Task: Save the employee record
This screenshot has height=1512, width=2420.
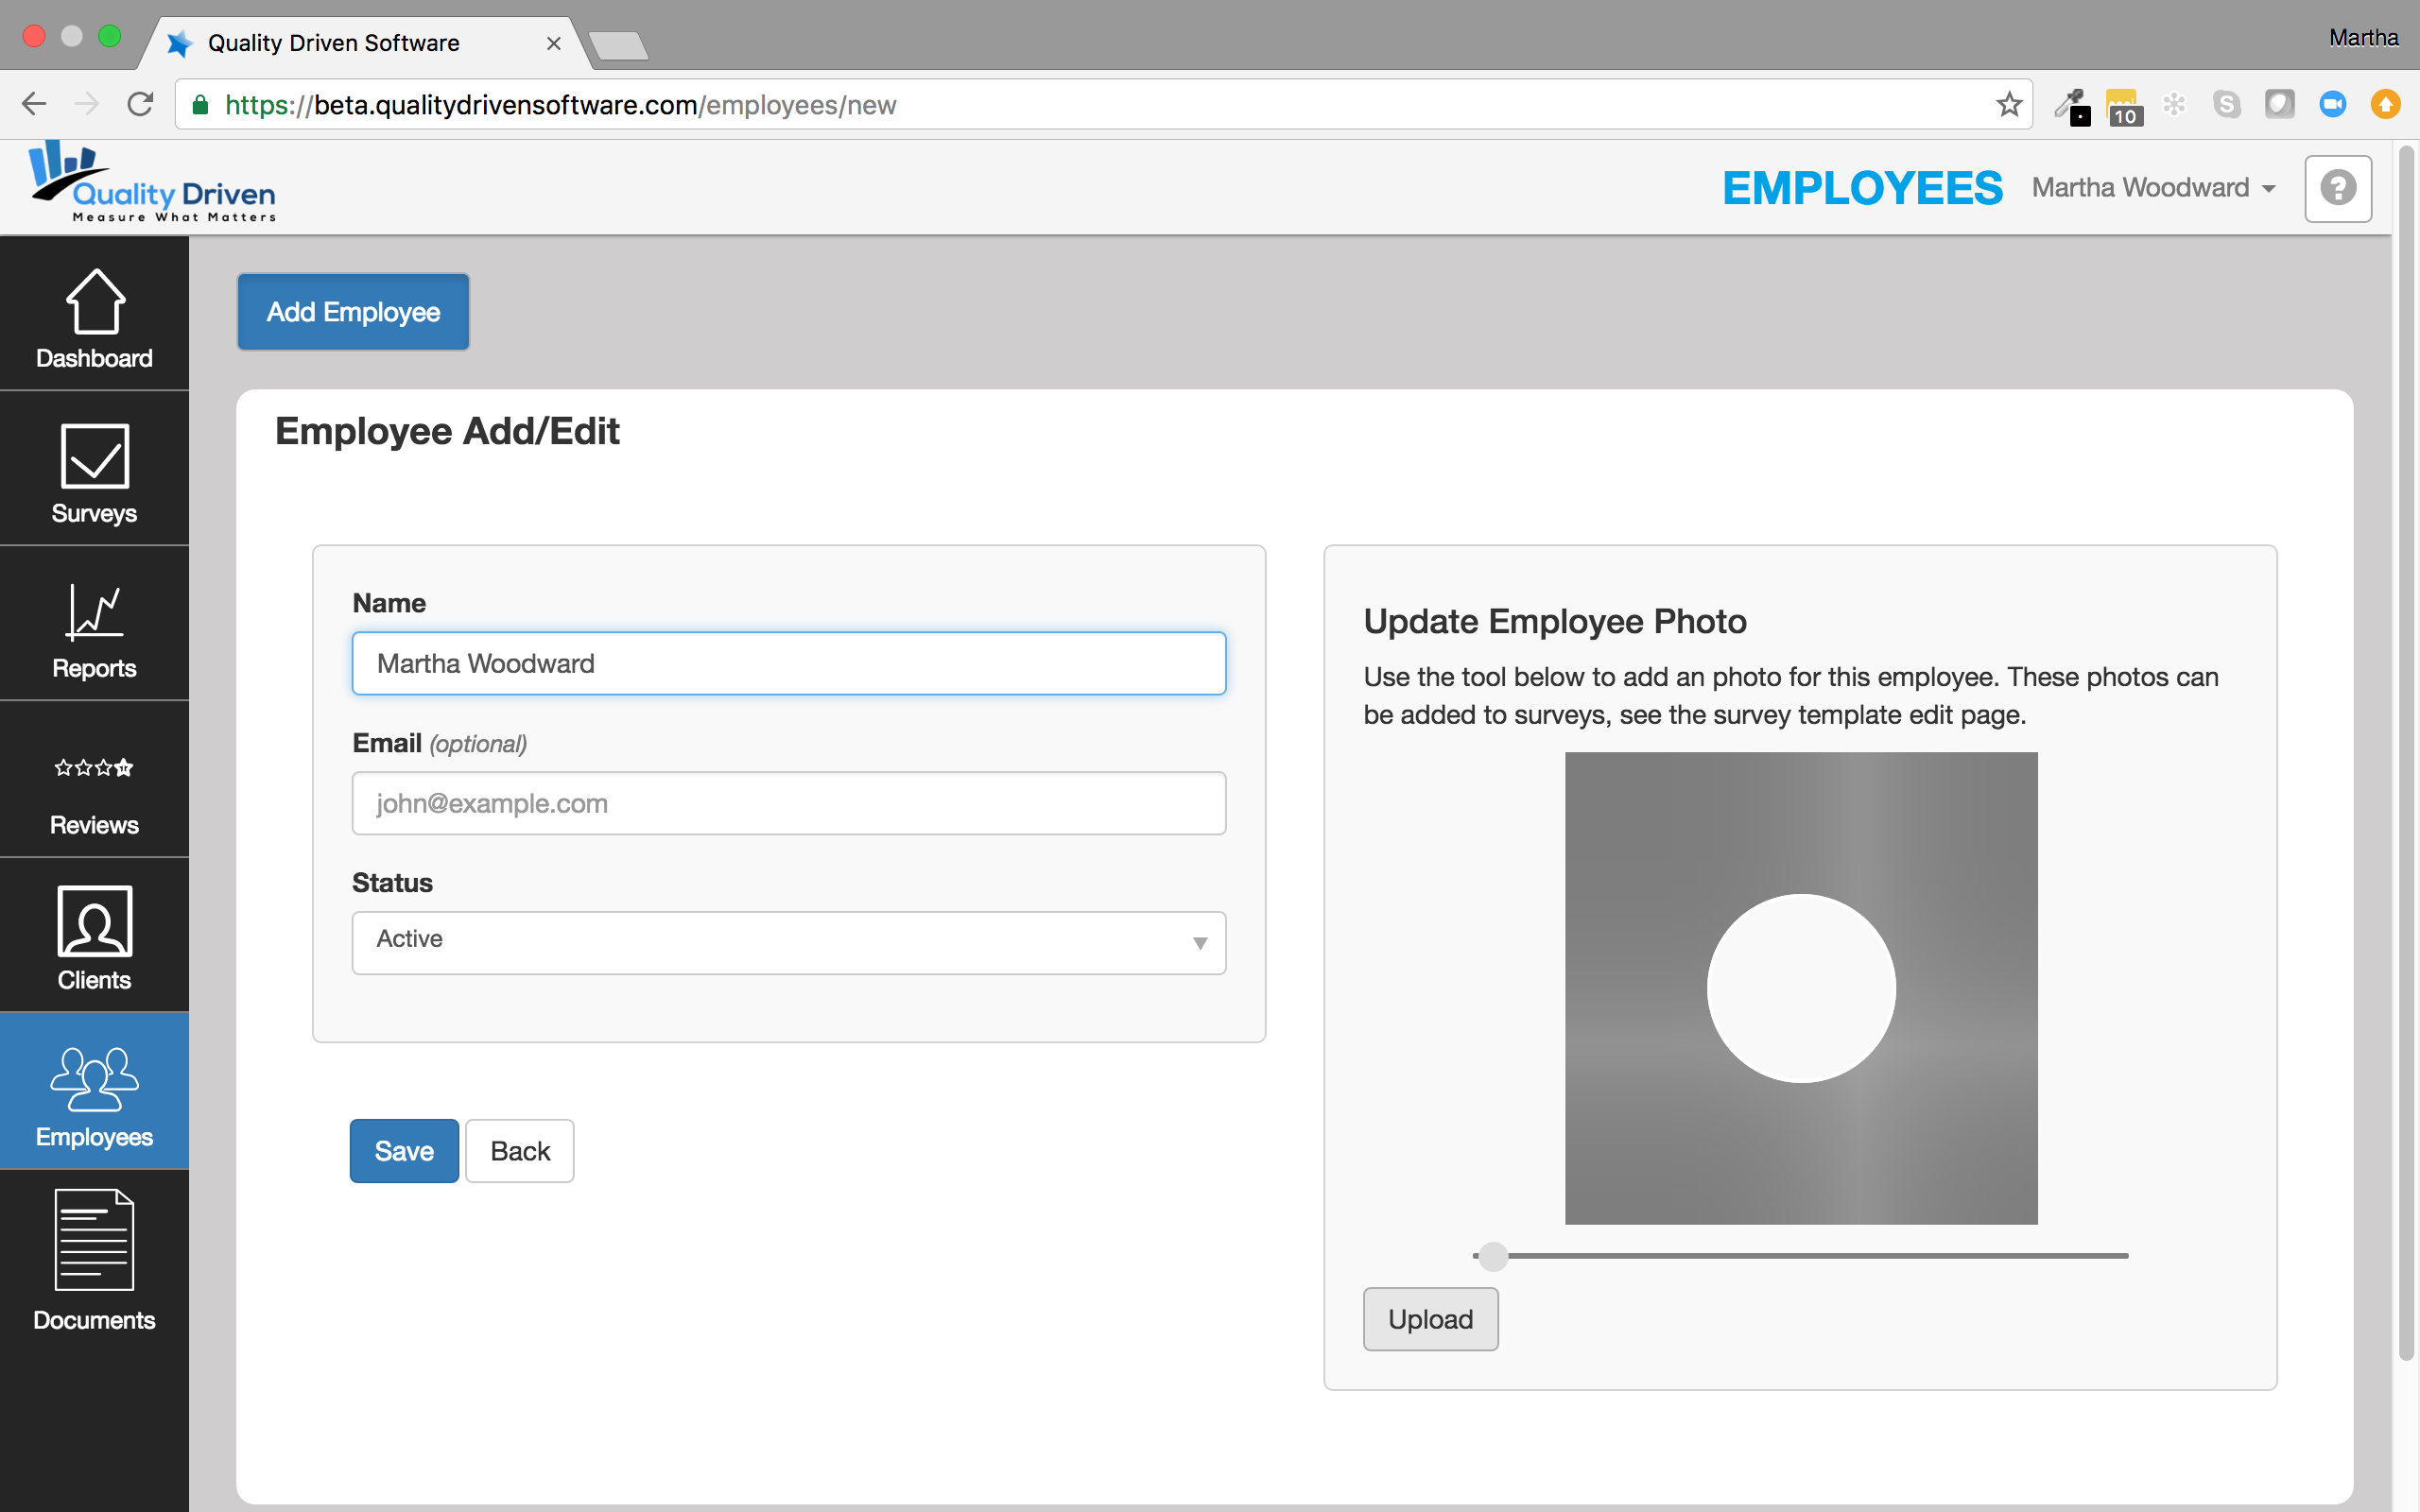Action: point(404,1151)
